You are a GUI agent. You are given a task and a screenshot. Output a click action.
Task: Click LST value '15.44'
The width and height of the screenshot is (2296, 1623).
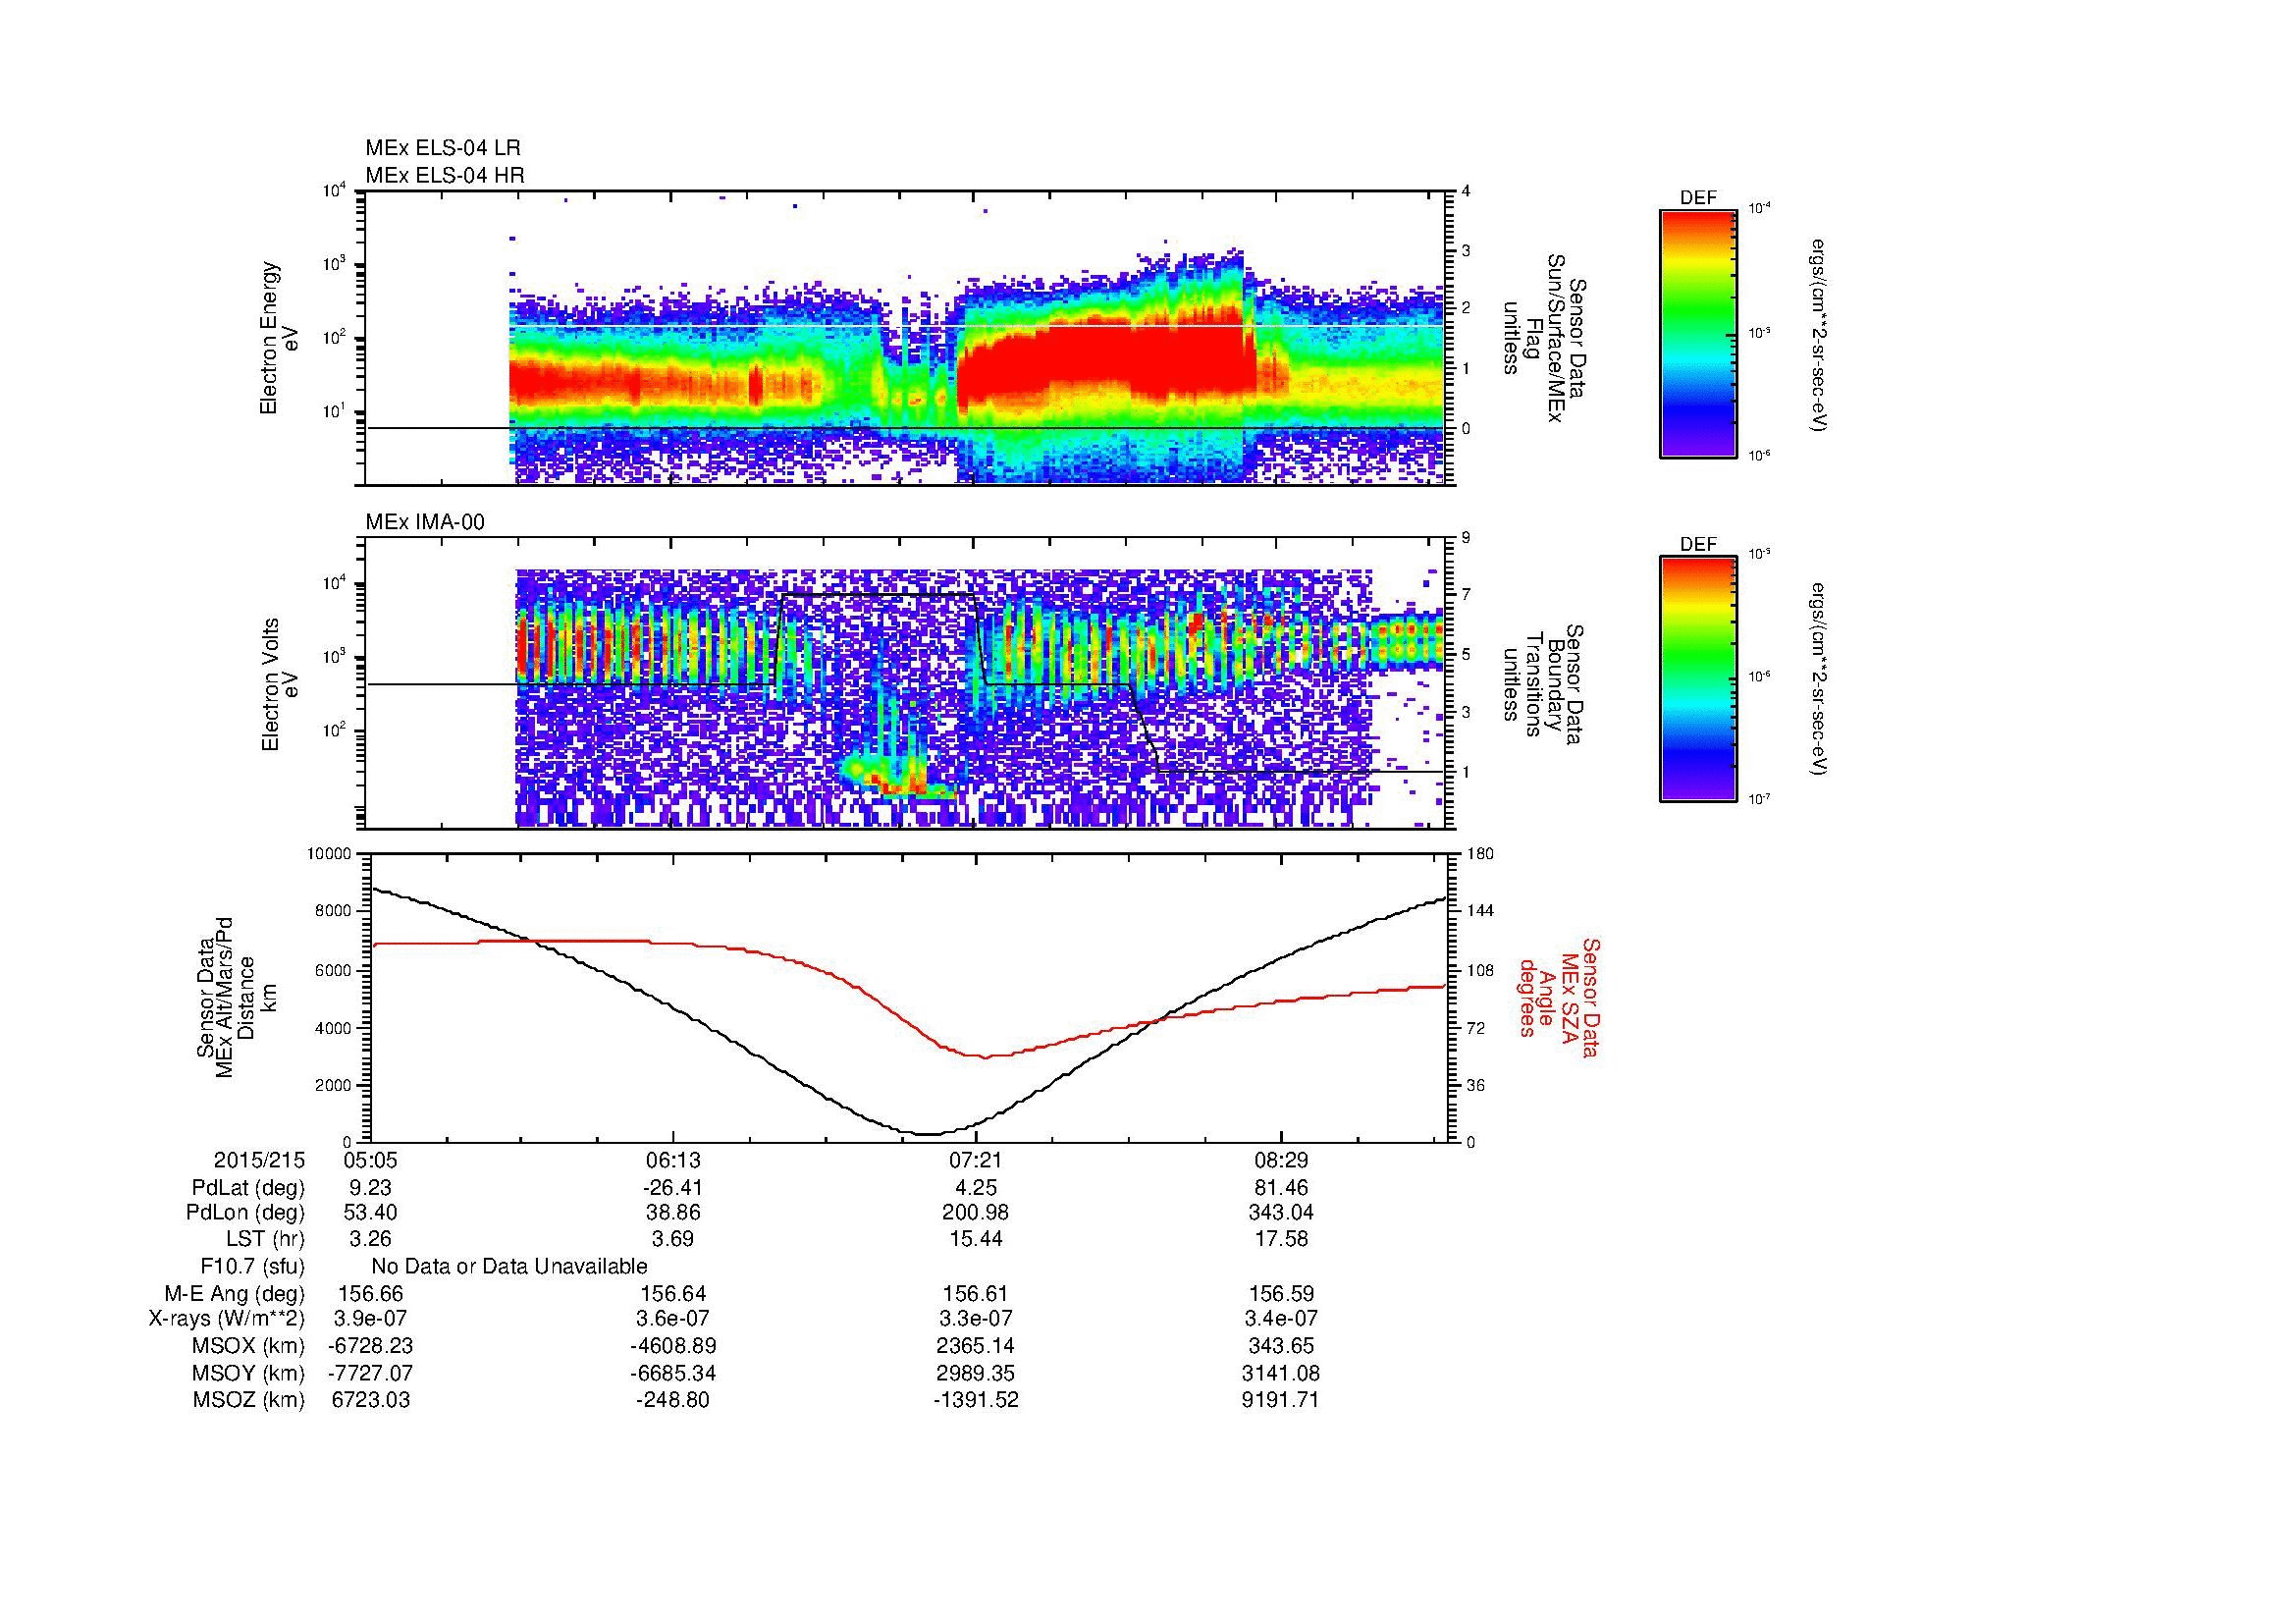[976, 1239]
